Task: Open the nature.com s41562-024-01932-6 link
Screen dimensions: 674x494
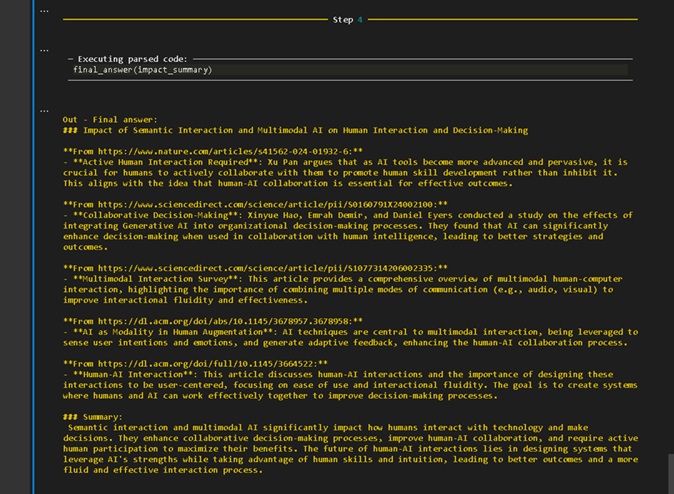Action: (225, 151)
